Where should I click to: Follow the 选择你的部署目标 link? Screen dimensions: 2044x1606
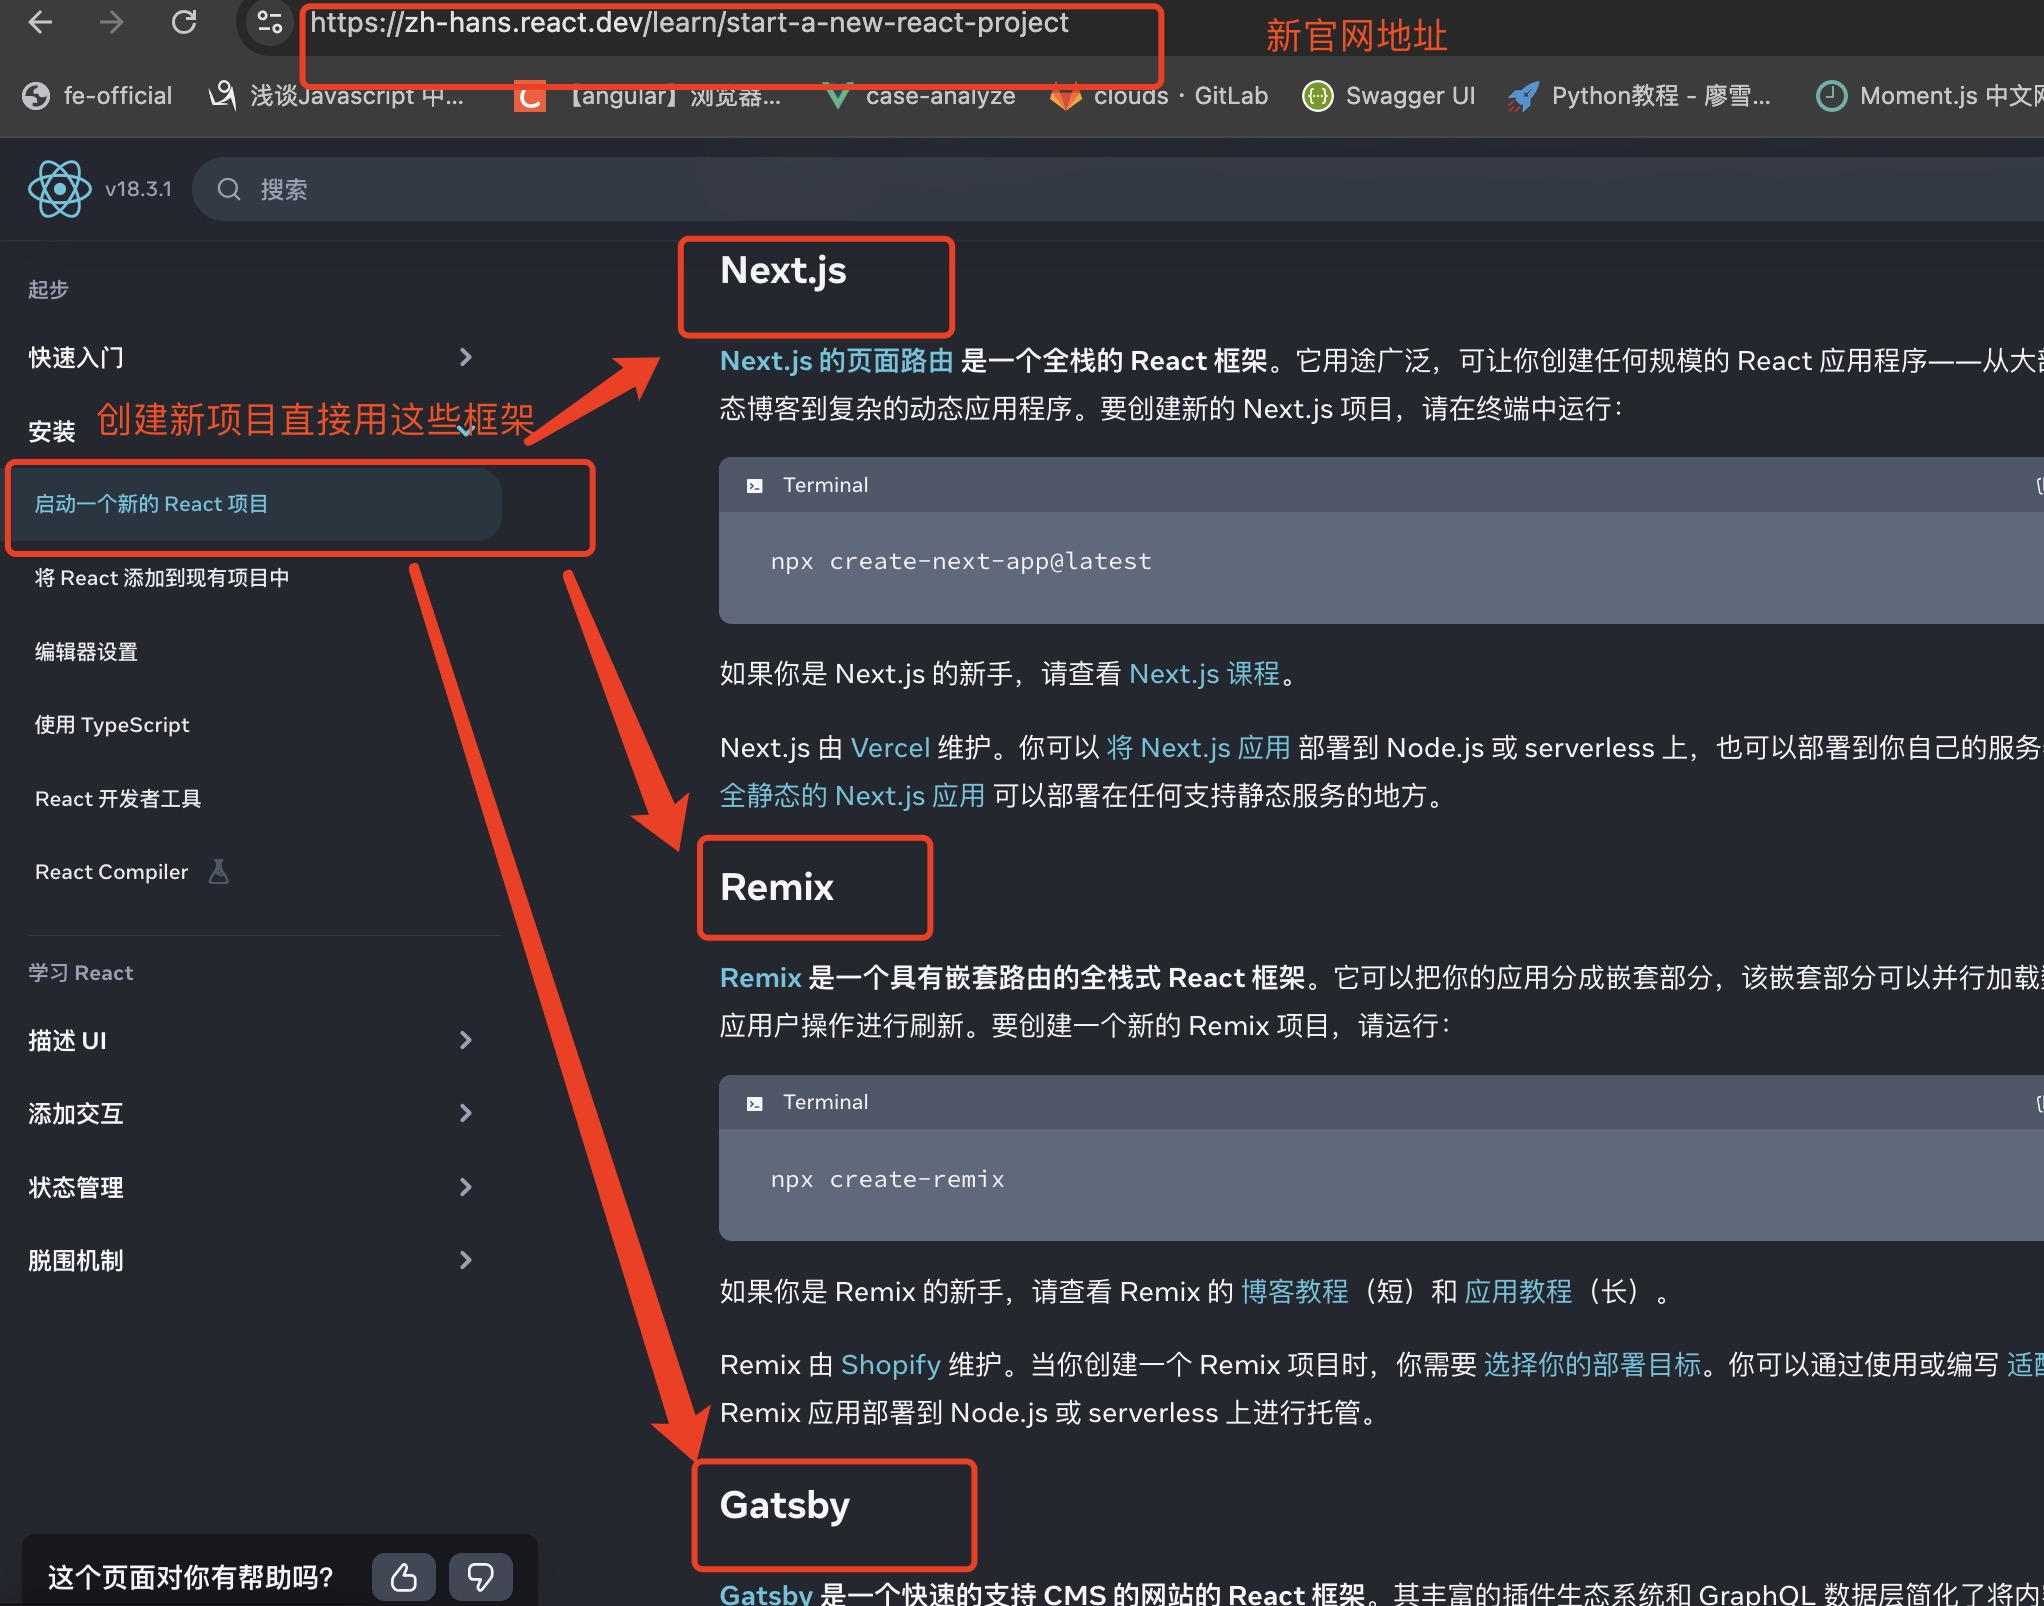click(x=1592, y=1365)
